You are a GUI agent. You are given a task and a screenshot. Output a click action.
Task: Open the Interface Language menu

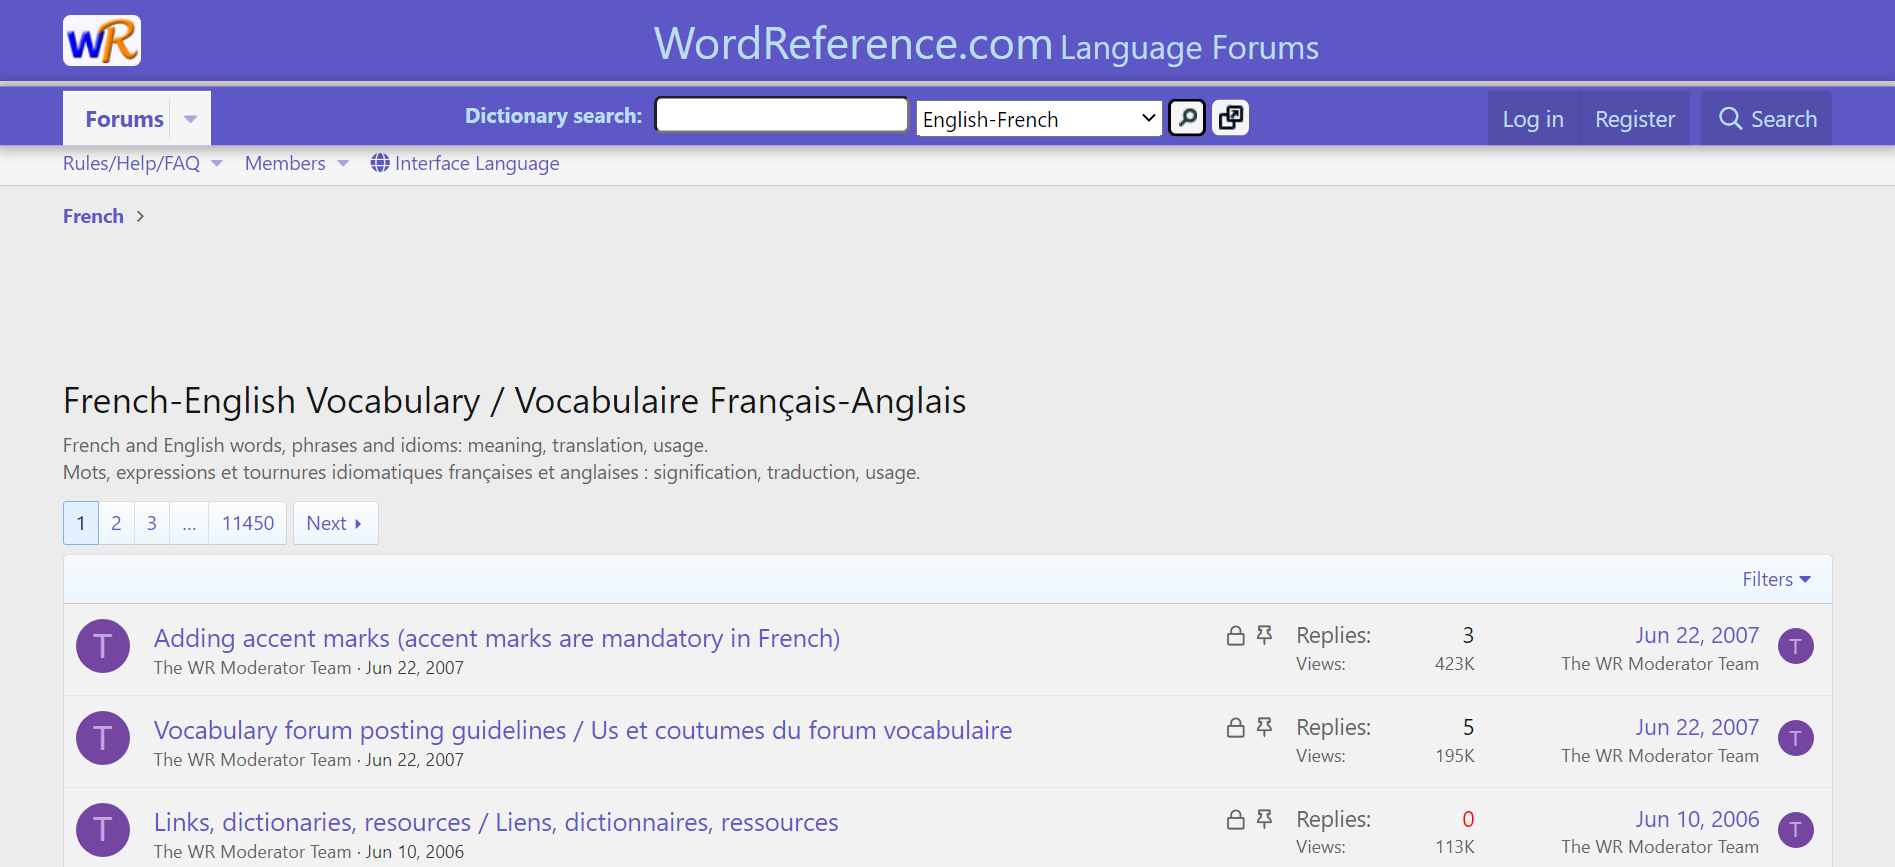click(465, 163)
